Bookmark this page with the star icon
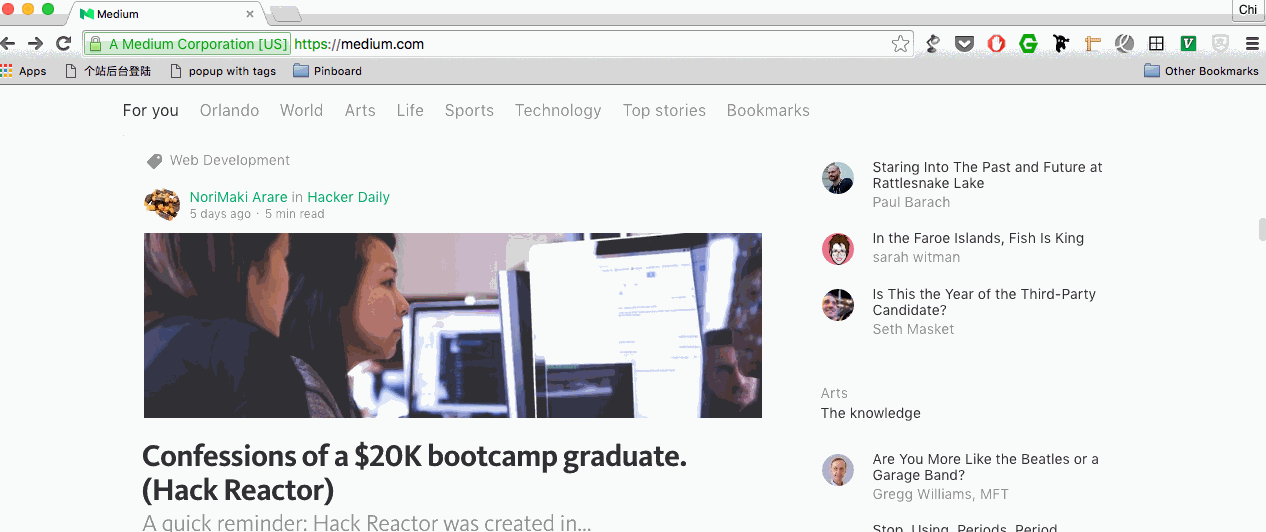Image resolution: width=1266 pixels, height=532 pixels. point(900,44)
